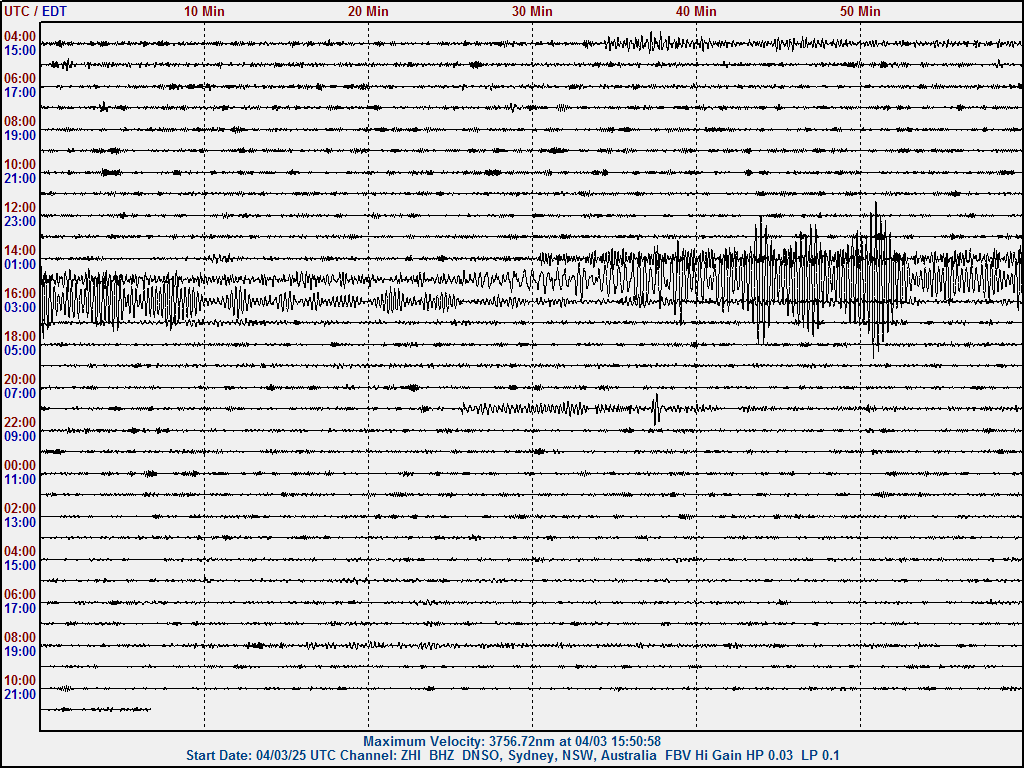The height and width of the screenshot is (768, 1024).
Task: Select the "20 Min" column label
Action: click(x=368, y=11)
